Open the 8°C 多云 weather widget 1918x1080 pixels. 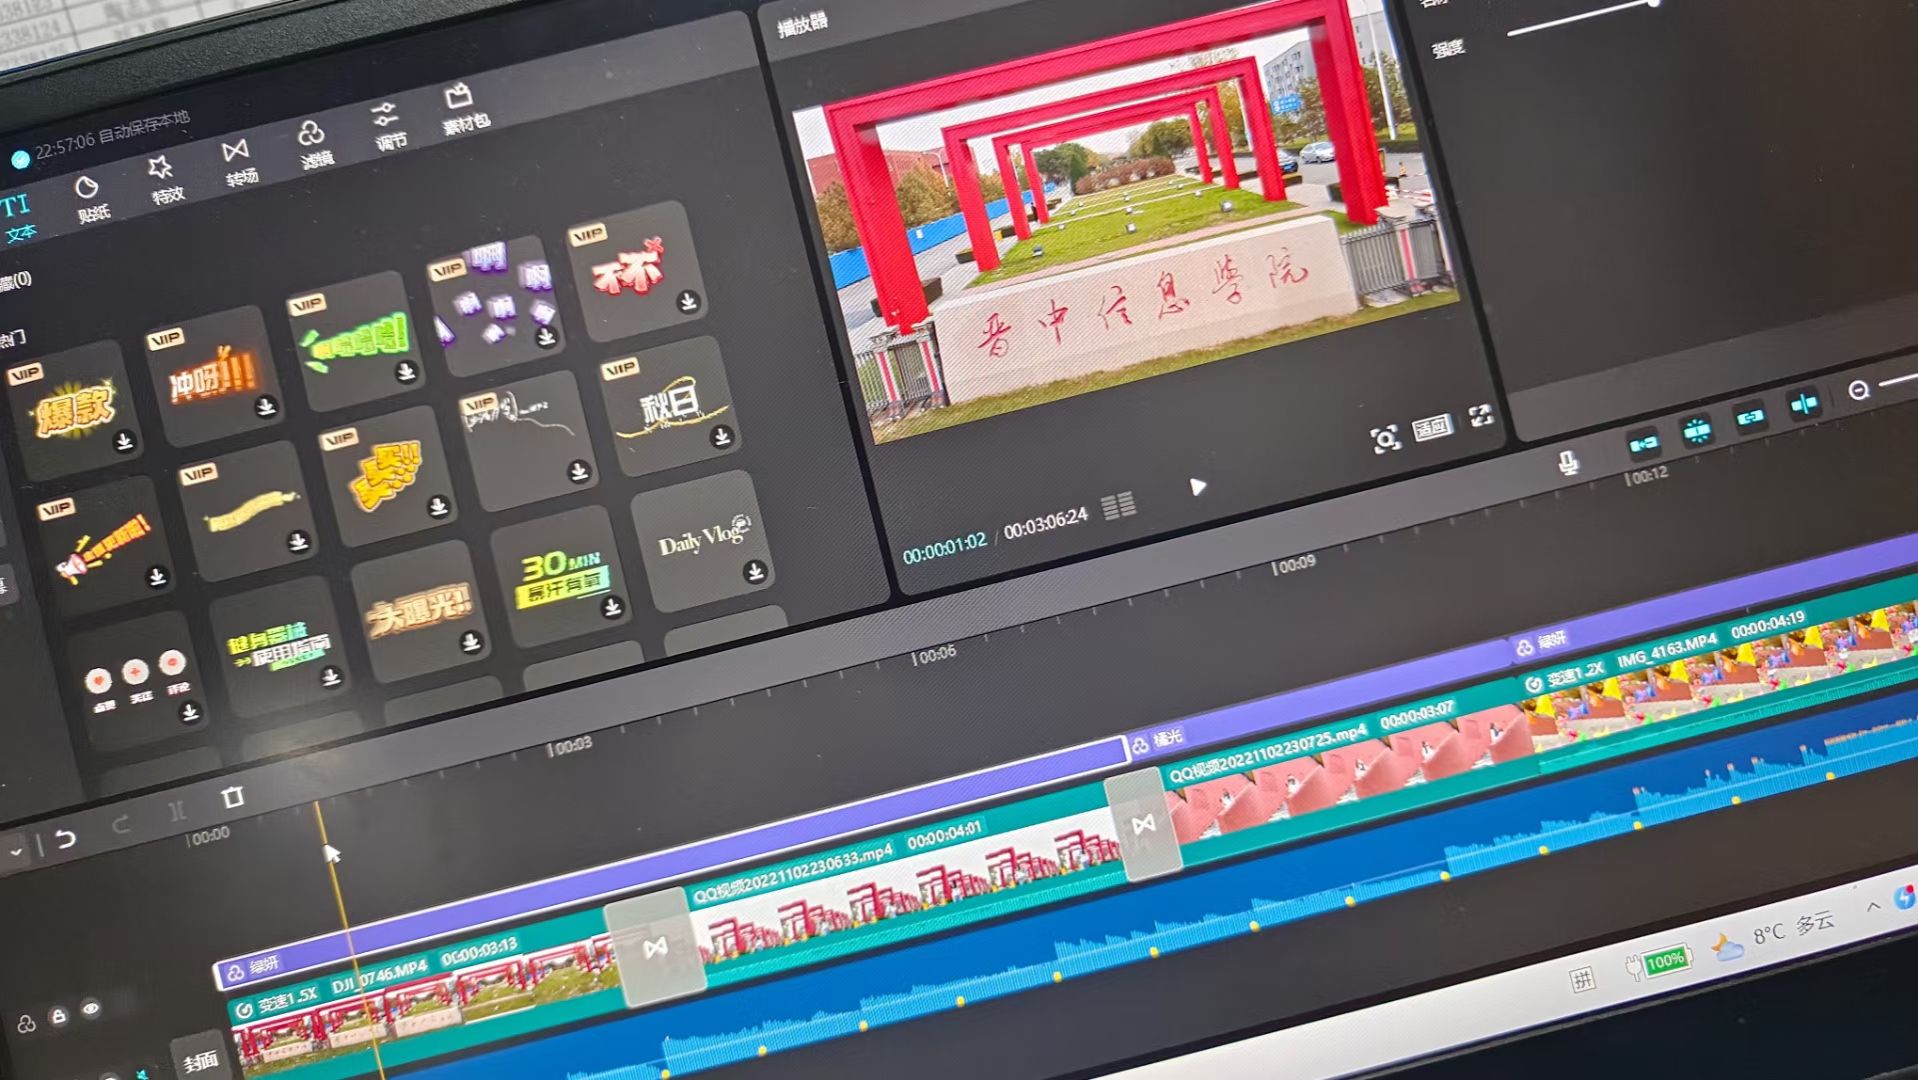pos(1772,934)
